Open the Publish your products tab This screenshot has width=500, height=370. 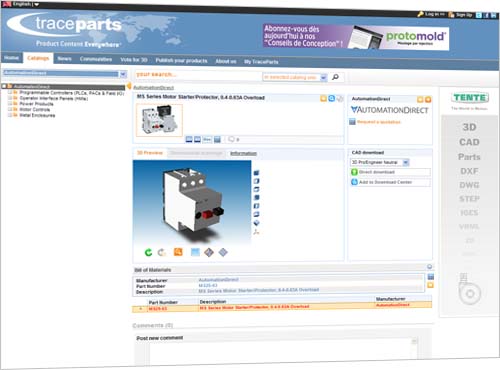pos(181,60)
